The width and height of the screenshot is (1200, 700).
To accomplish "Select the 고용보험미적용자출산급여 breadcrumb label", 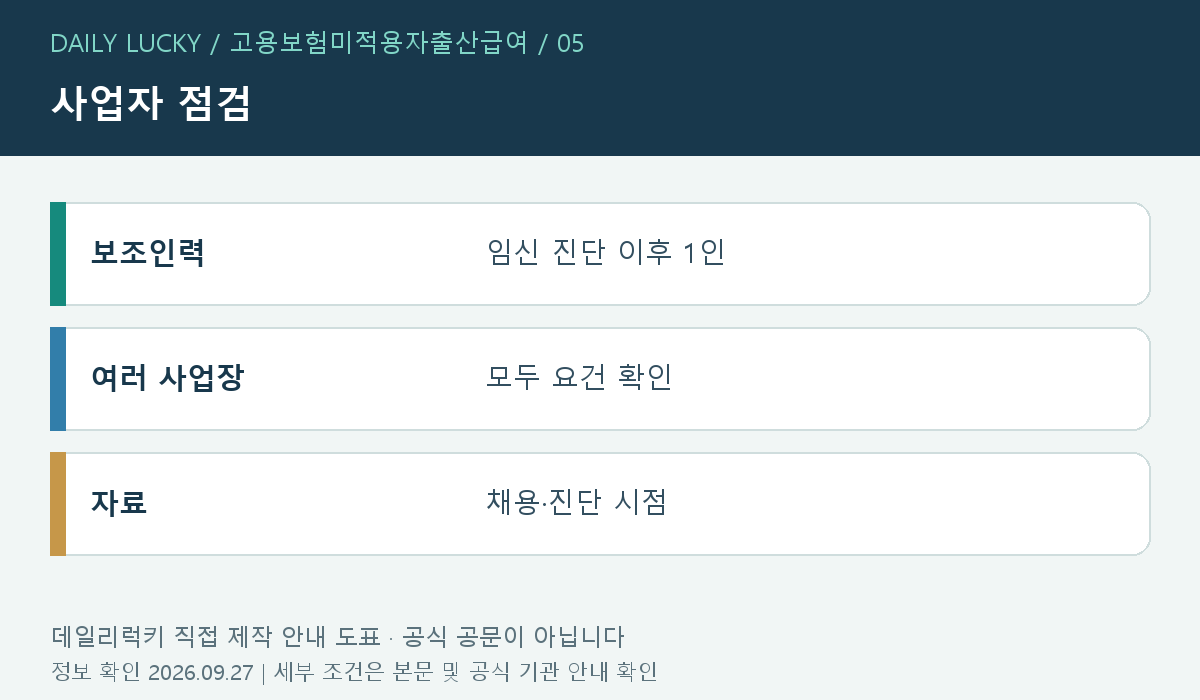I will point(379,44).
